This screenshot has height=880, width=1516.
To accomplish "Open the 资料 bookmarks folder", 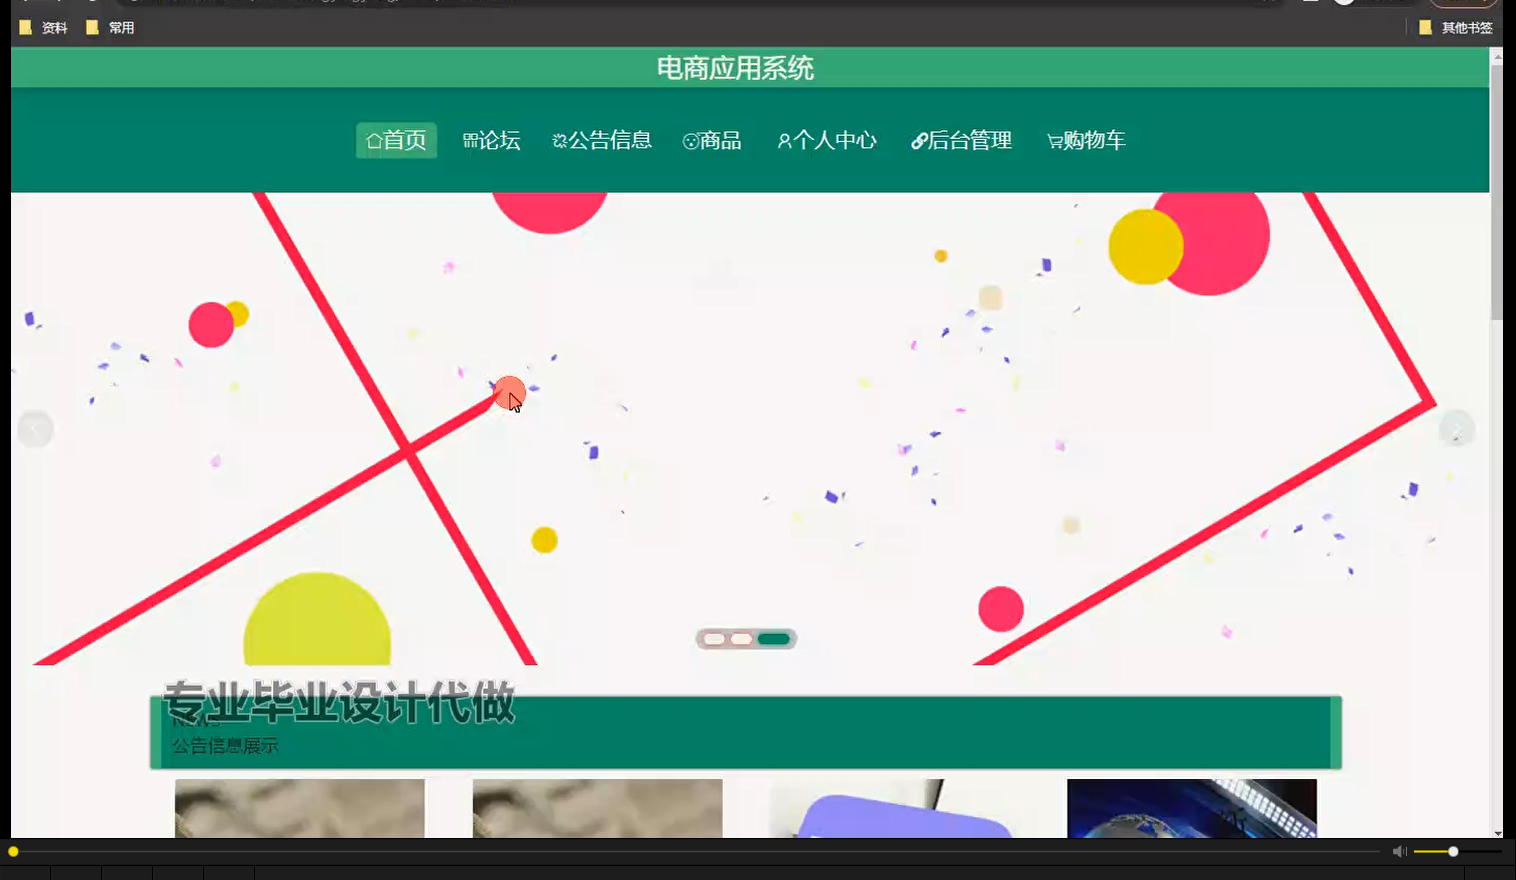I will (44, 27).
